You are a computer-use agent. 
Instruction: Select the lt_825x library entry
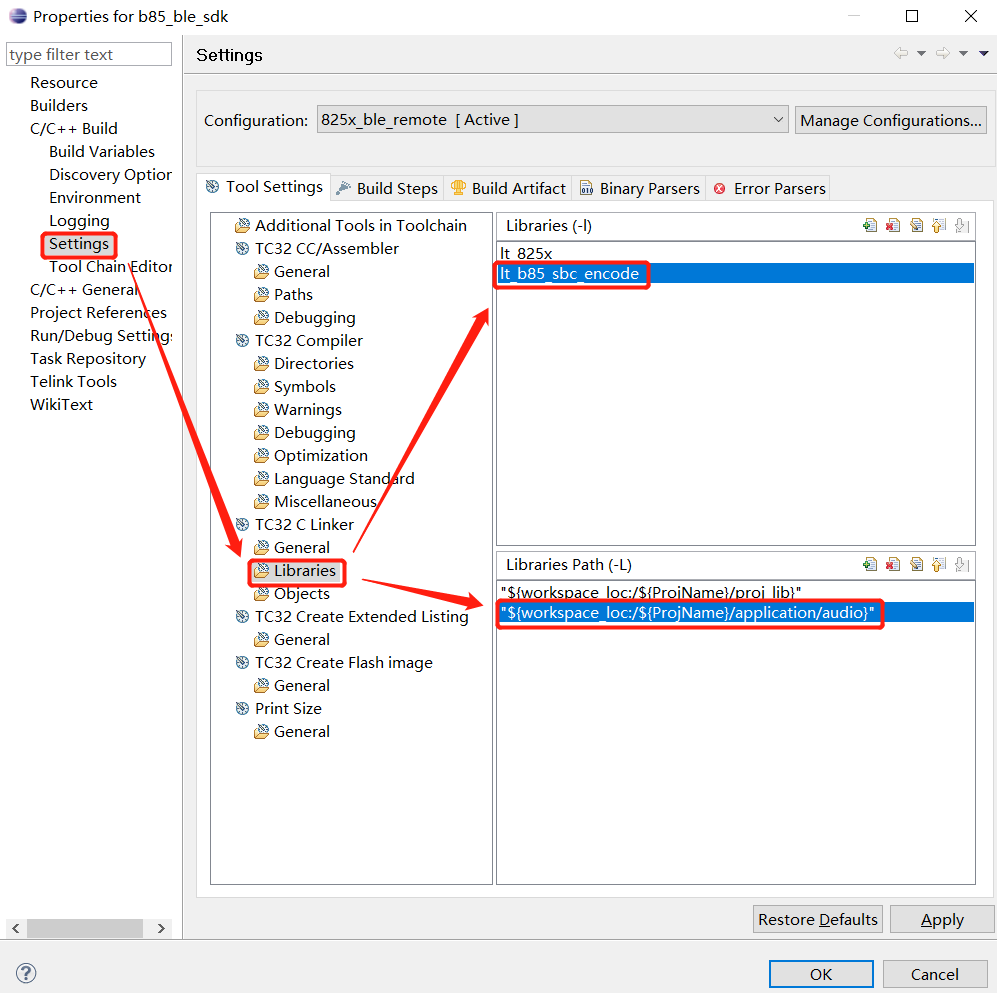(527, 254)
